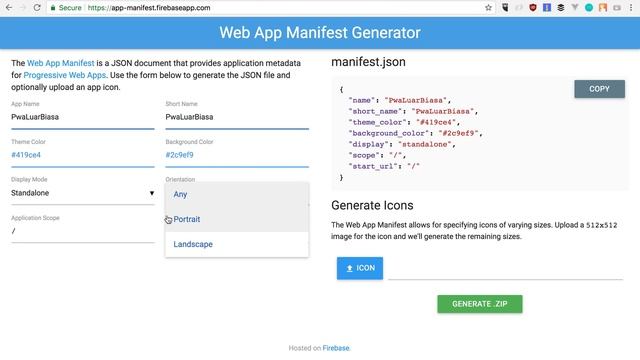Click the manifest.json heading
Viewport: 640px width, 360px height.
(x=368, y=62)
